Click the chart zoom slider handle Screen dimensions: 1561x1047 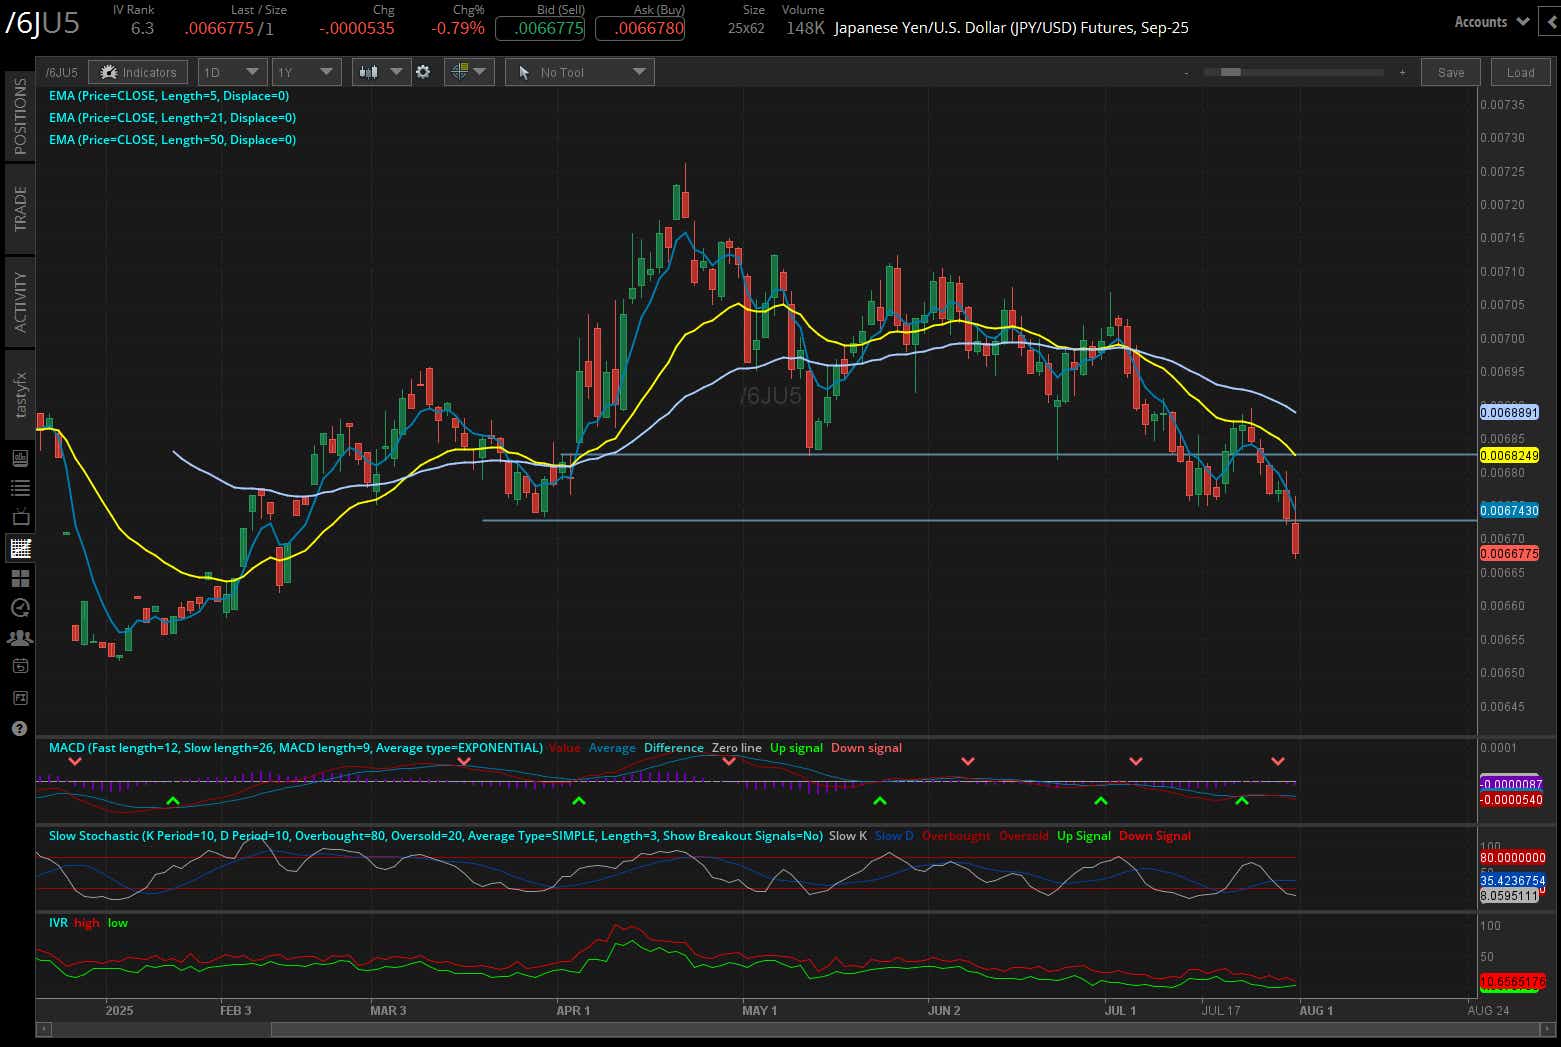point(1231,72)
